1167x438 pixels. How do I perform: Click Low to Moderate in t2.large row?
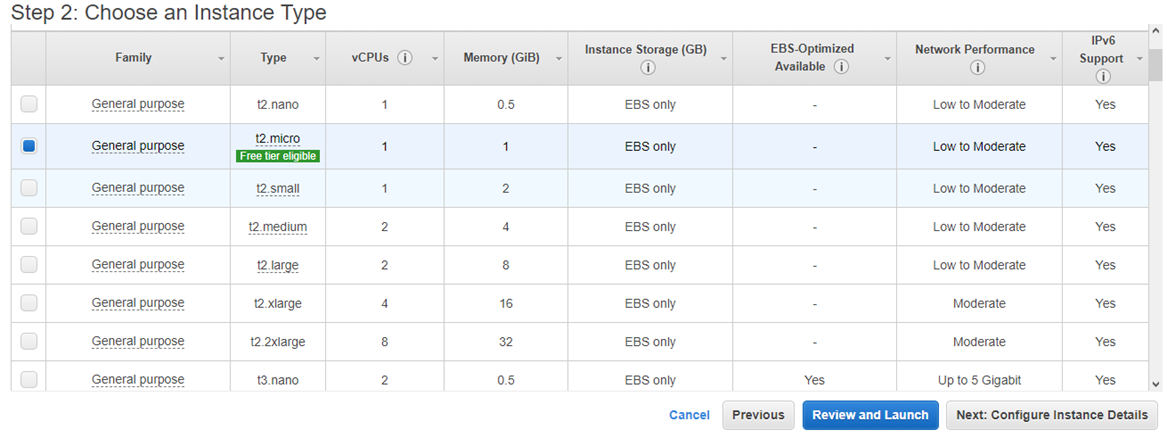coord(979,265)
